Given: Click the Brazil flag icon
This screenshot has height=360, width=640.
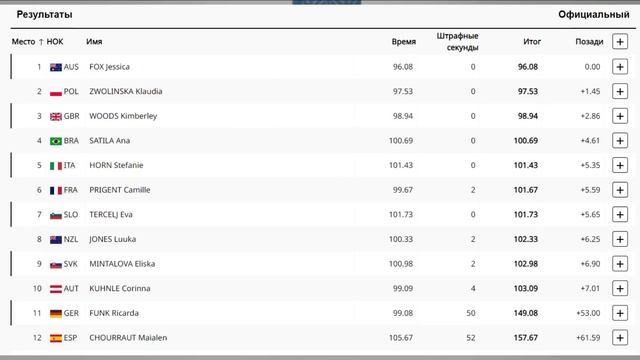Looking at the screenshot, I should pyautogui.click(x=56, y=141).
